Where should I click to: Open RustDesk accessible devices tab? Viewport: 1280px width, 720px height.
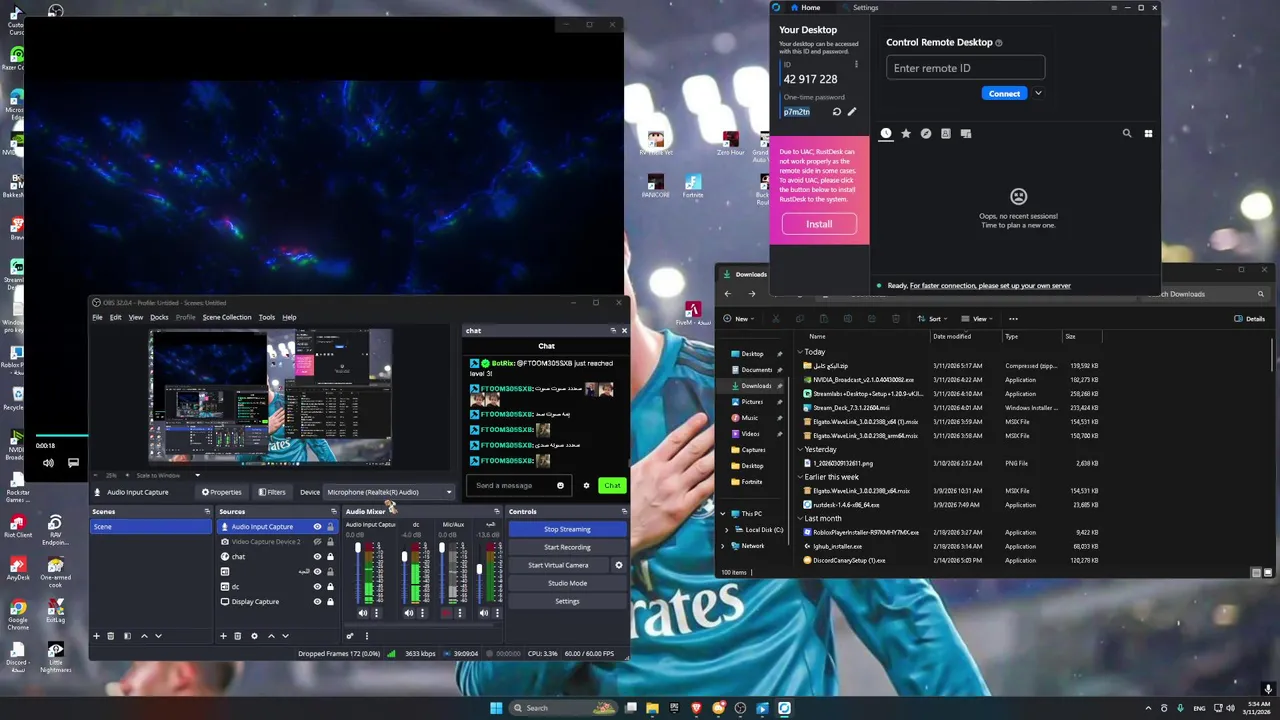point(966,133)
